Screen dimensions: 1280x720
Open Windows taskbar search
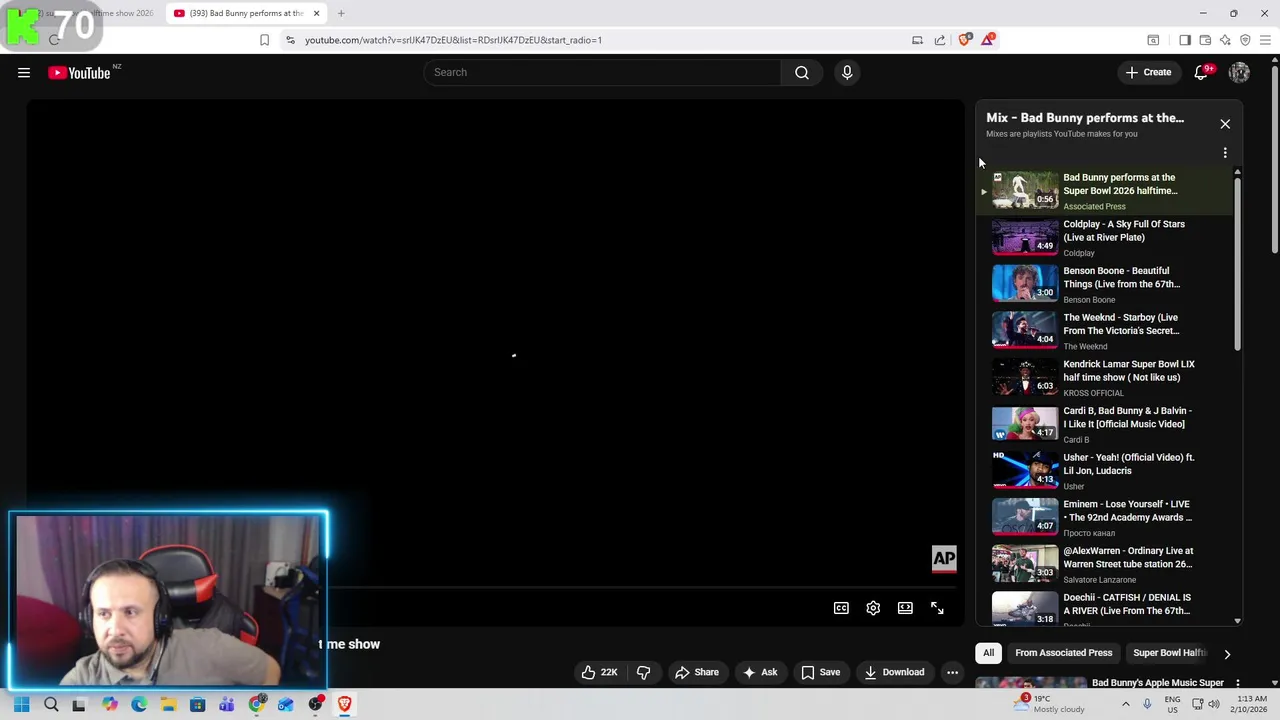coord(51,704)
